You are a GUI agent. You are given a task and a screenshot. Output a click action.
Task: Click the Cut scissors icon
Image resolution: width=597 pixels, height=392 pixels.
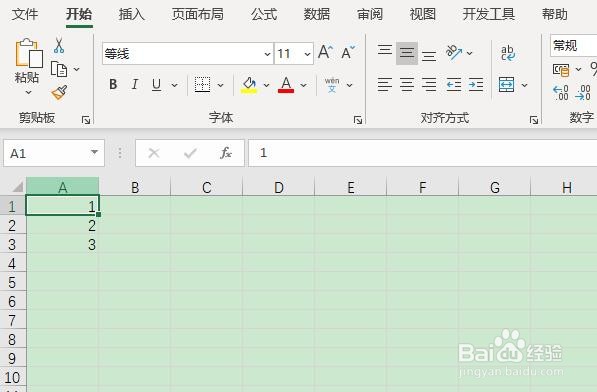pos(59,45)
